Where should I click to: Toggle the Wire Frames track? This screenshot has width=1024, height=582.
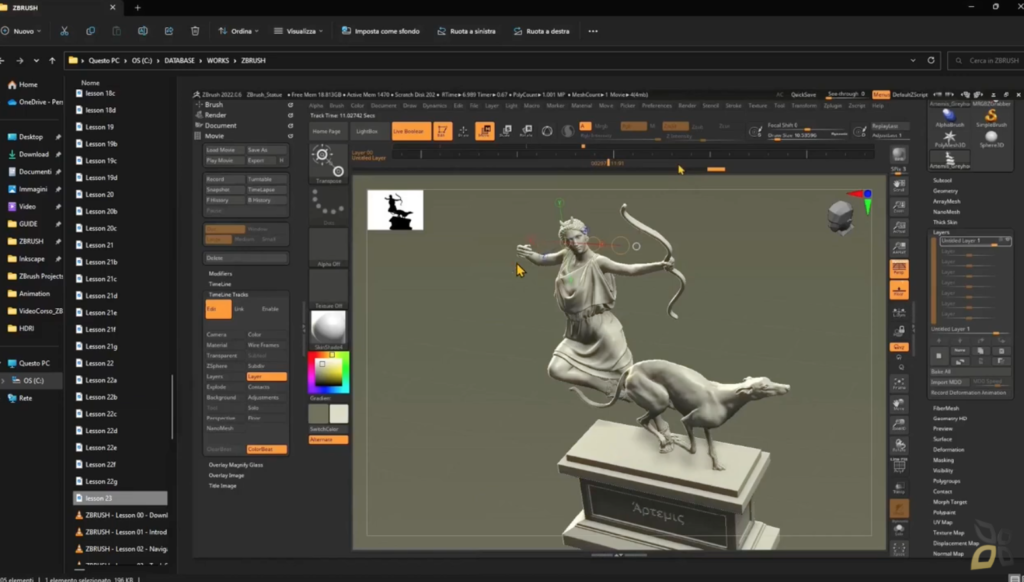pos(266,345)
